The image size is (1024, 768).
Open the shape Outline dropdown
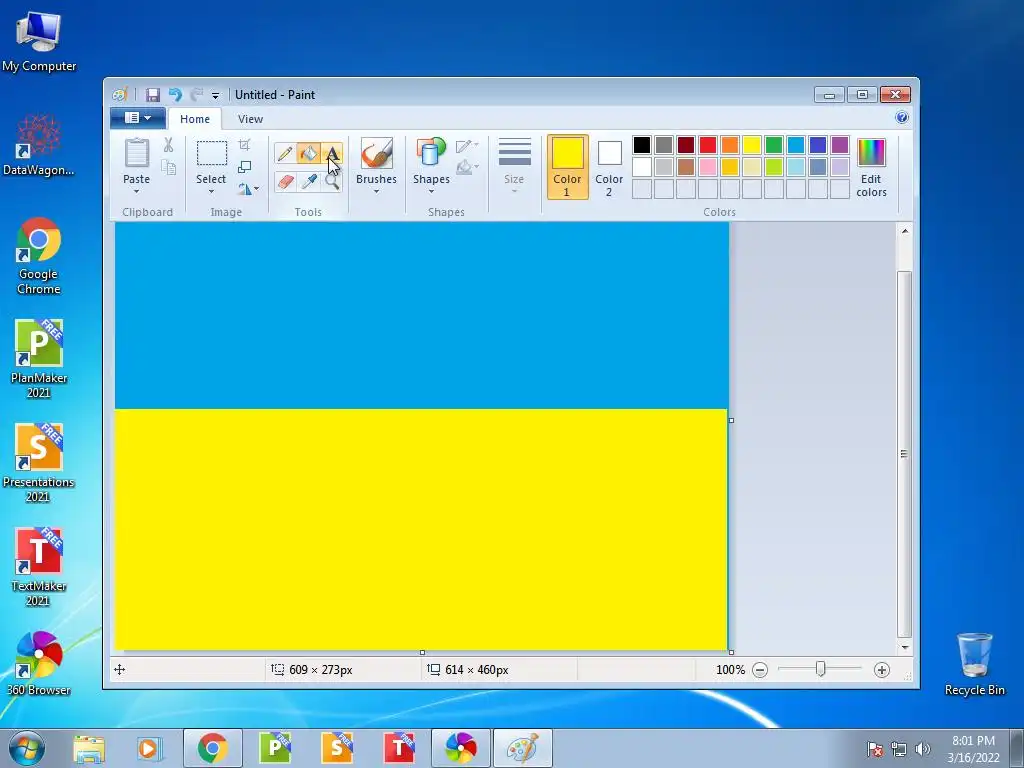coord(467,145)
